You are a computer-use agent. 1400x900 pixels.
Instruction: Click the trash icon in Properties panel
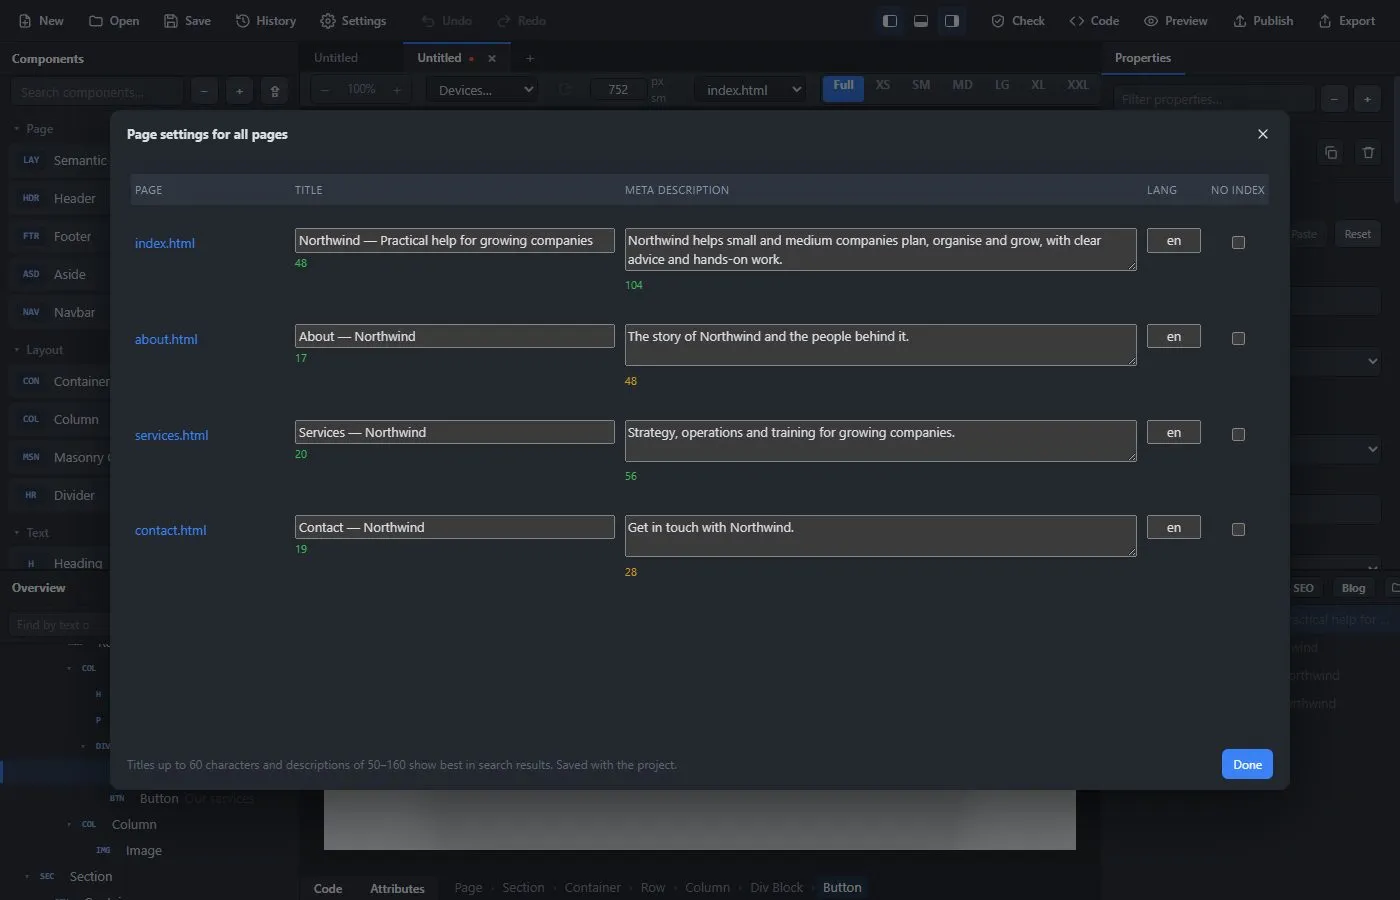point(1368,153)
